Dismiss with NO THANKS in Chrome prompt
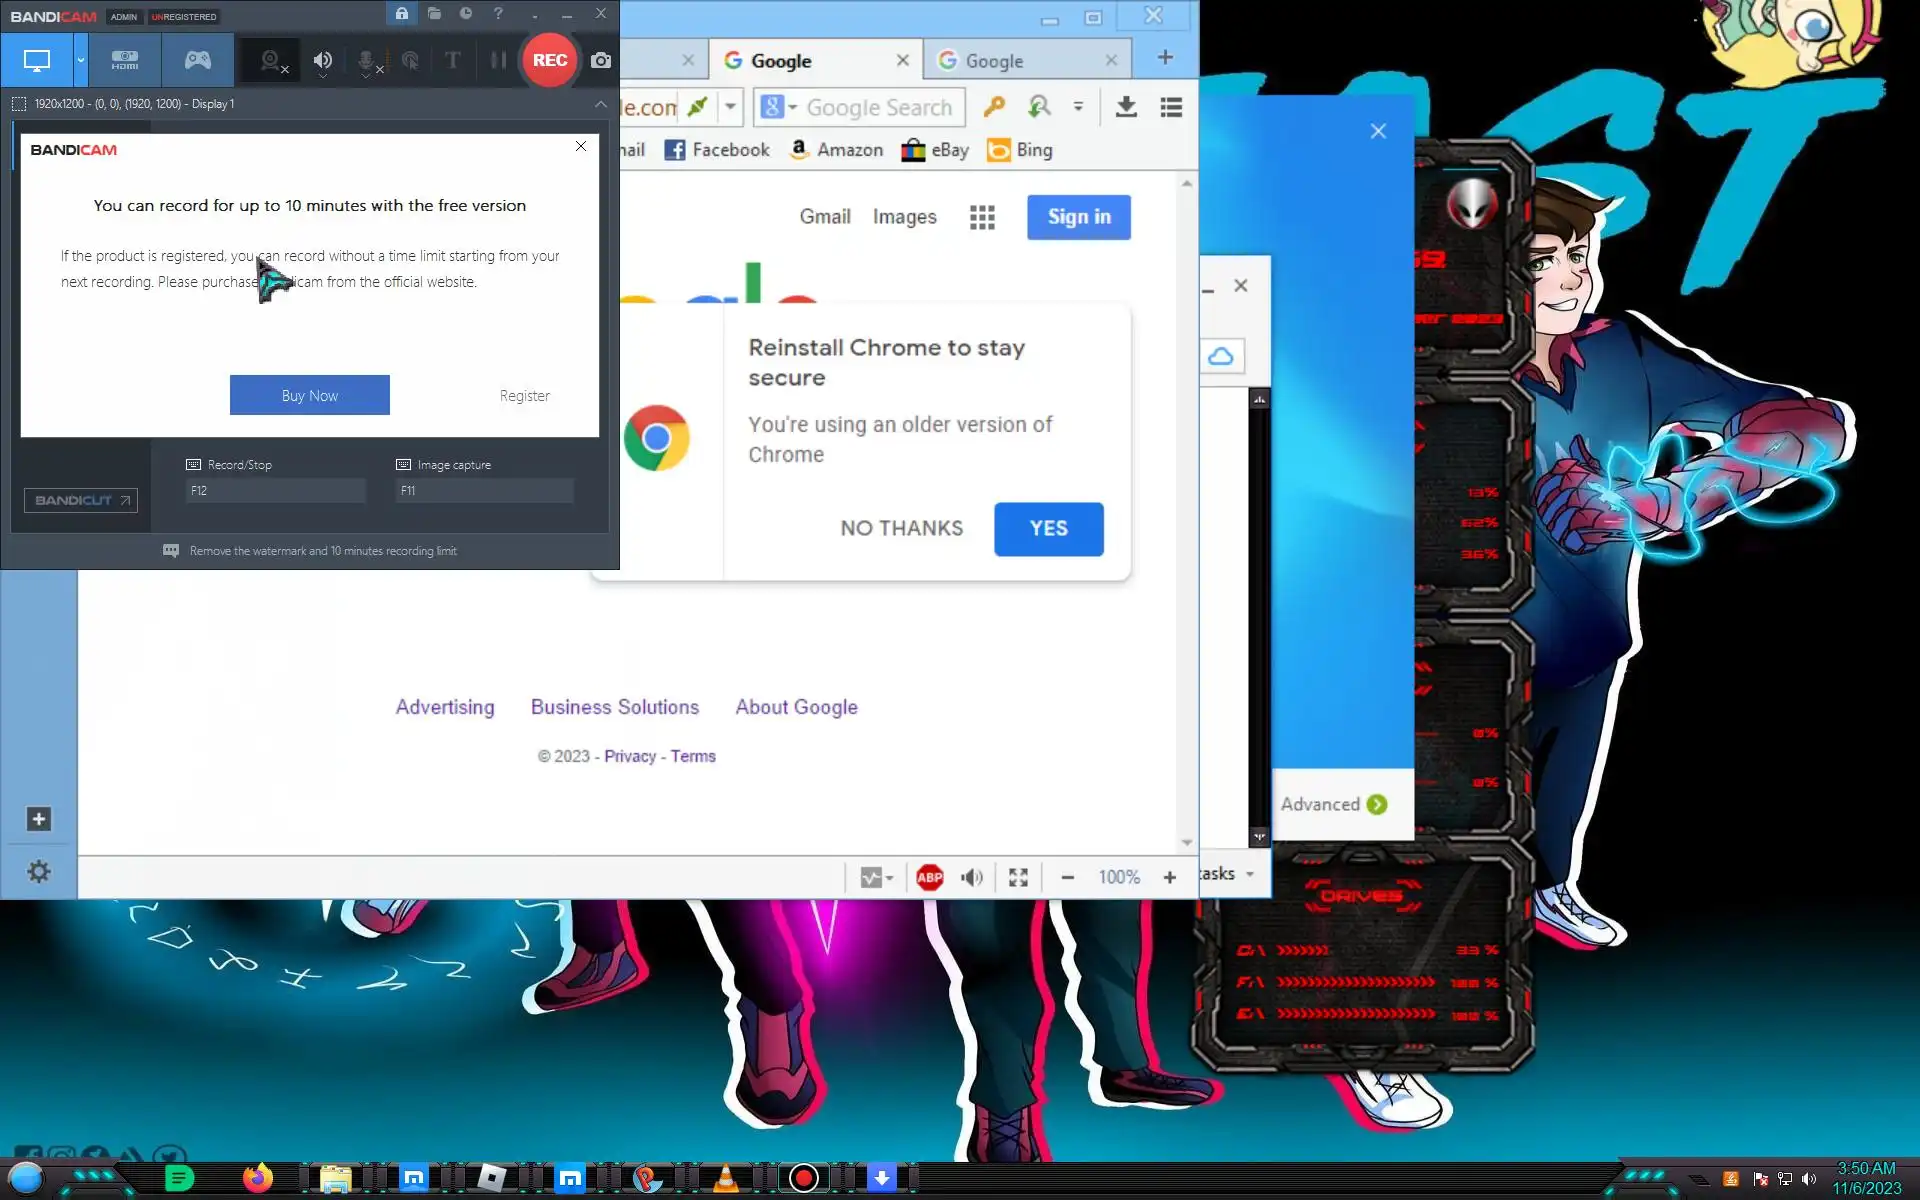 [x=901, y=528]
